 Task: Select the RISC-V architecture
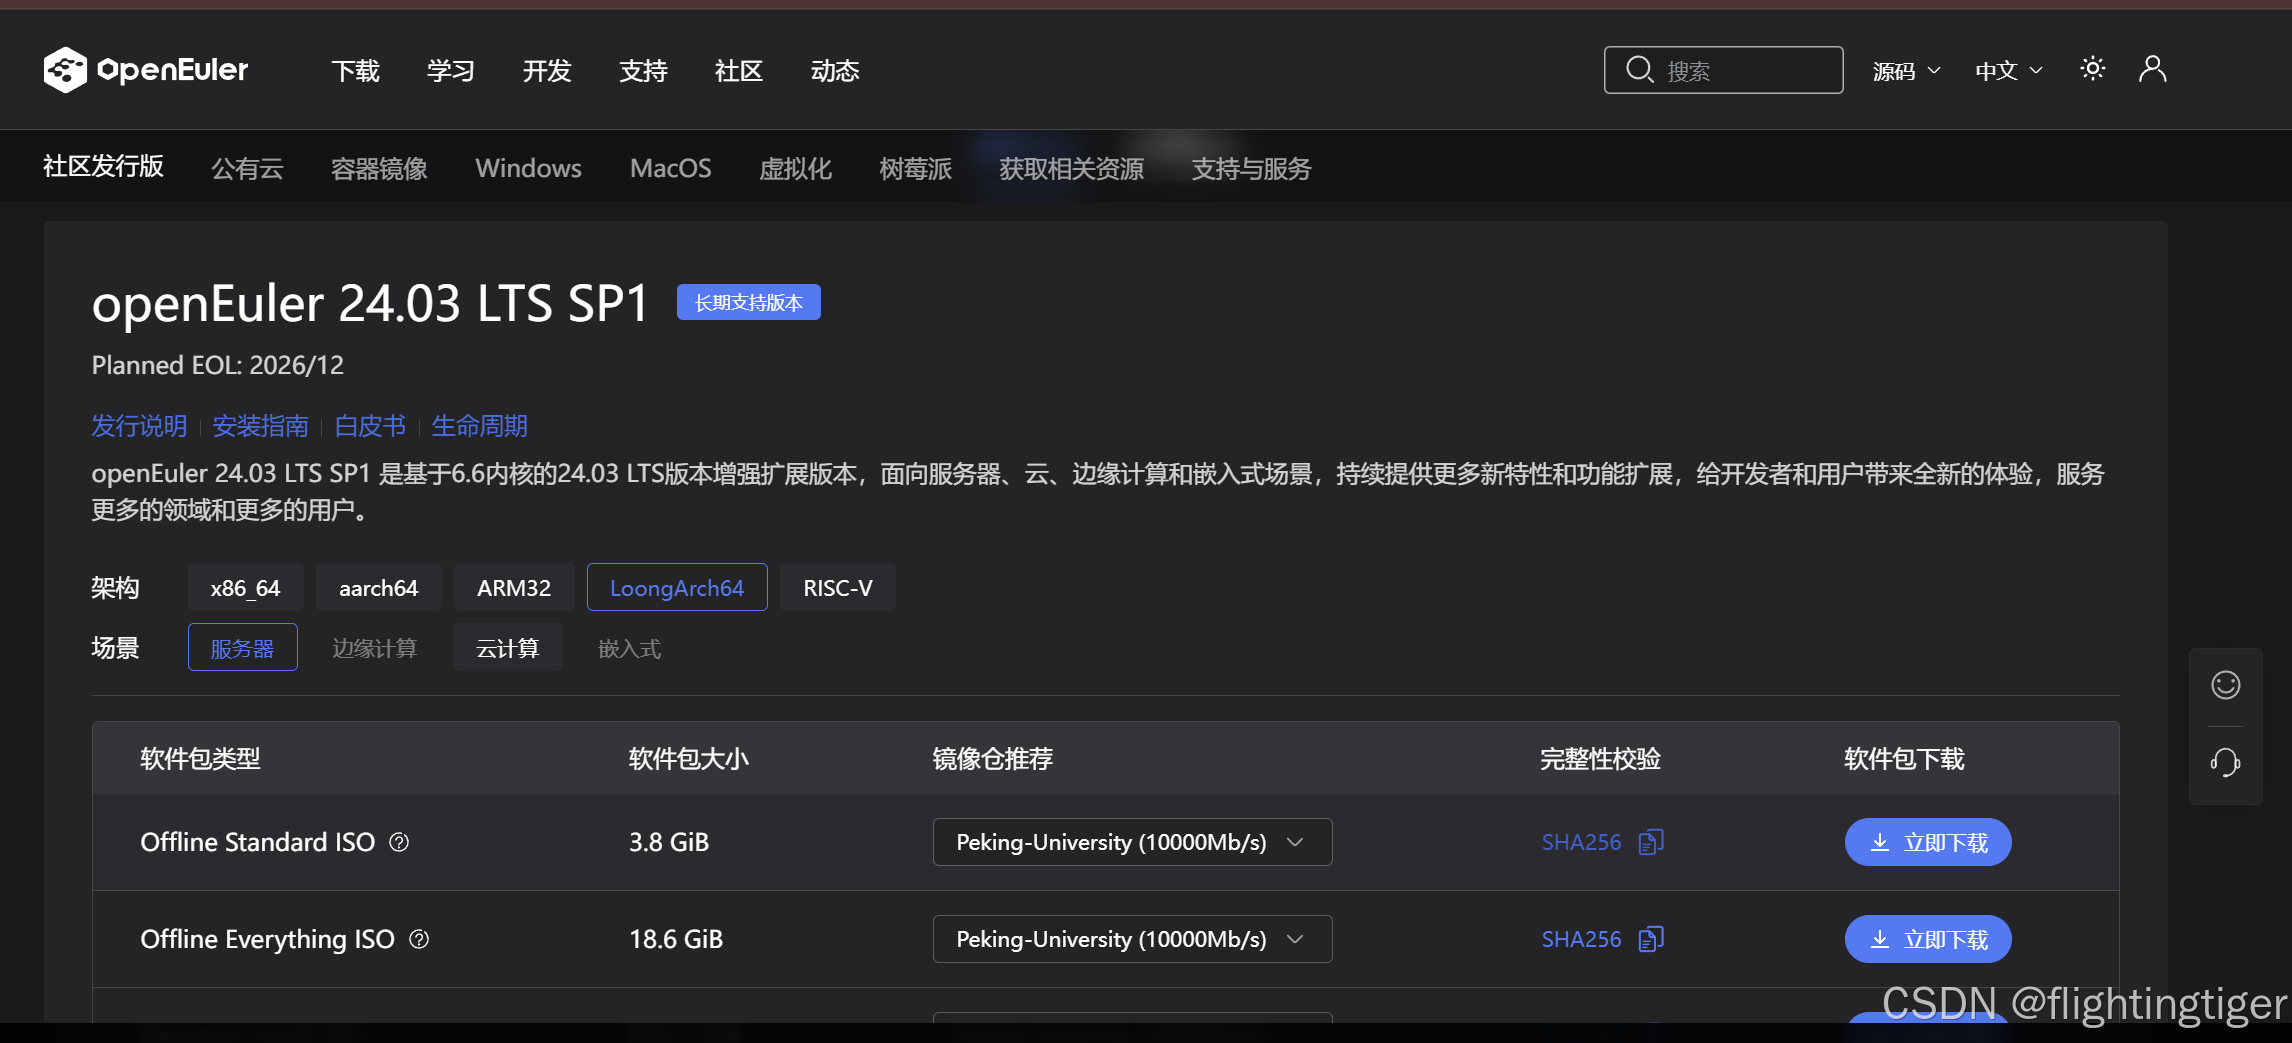coord(837,587)
